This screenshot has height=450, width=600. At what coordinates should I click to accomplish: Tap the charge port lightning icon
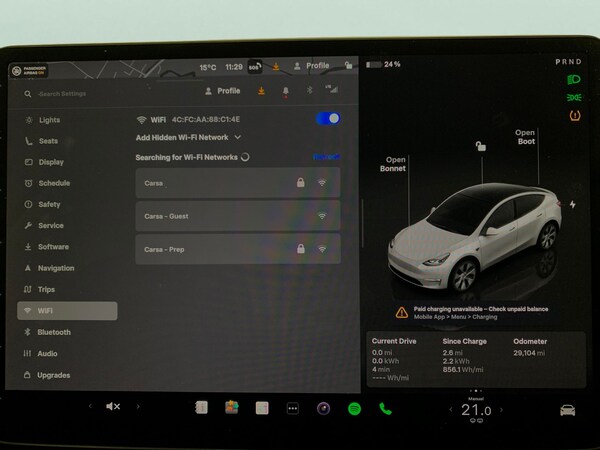point(572,204)
